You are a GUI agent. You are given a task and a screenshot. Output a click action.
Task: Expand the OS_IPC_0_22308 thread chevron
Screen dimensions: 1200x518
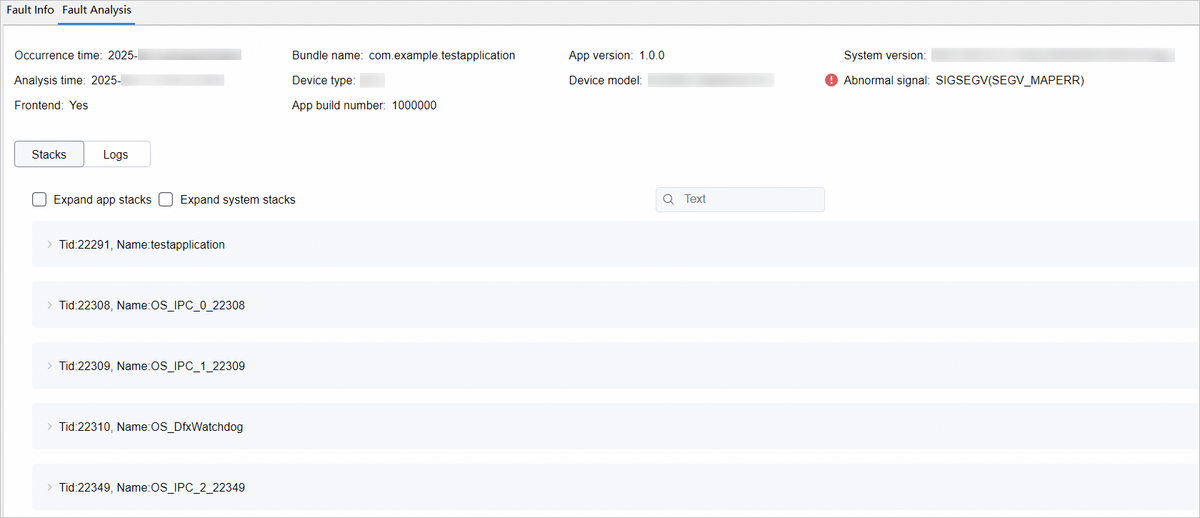click(49, 305)
